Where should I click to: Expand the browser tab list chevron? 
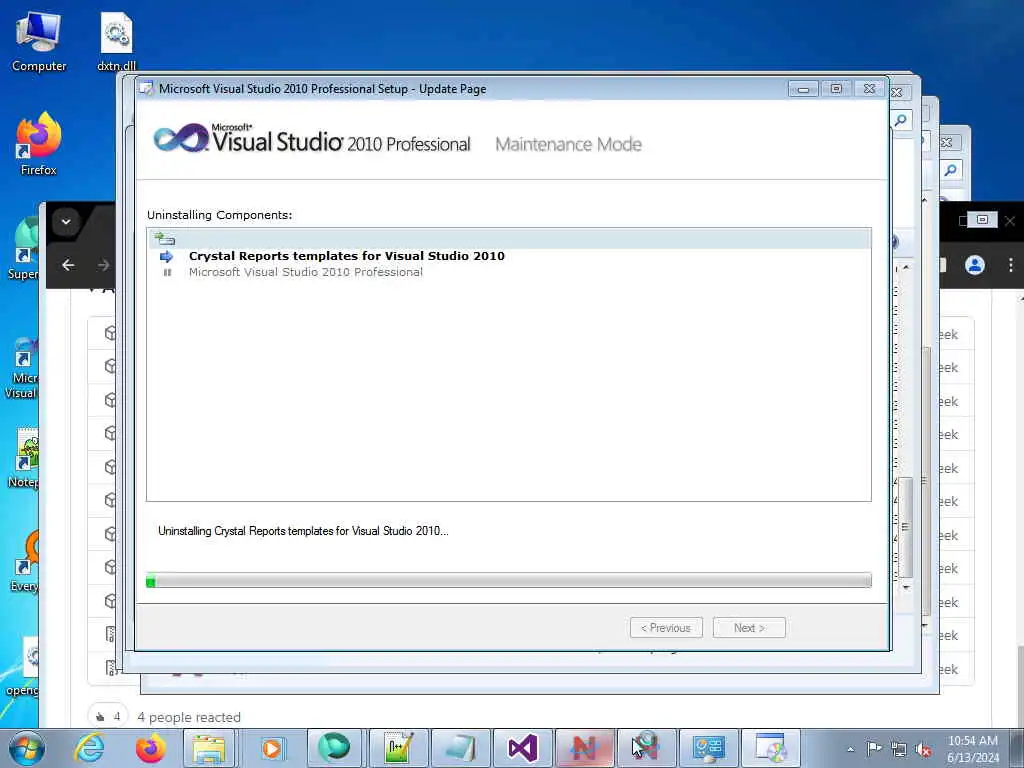[x=66, y=222]
